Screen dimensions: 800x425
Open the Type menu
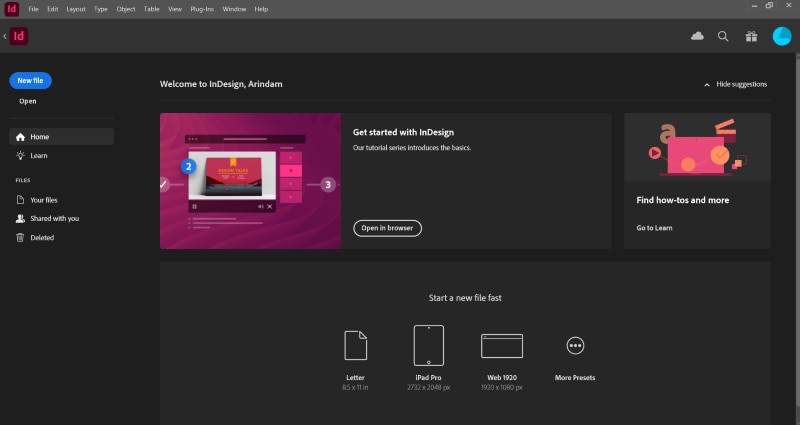point(101,9)
